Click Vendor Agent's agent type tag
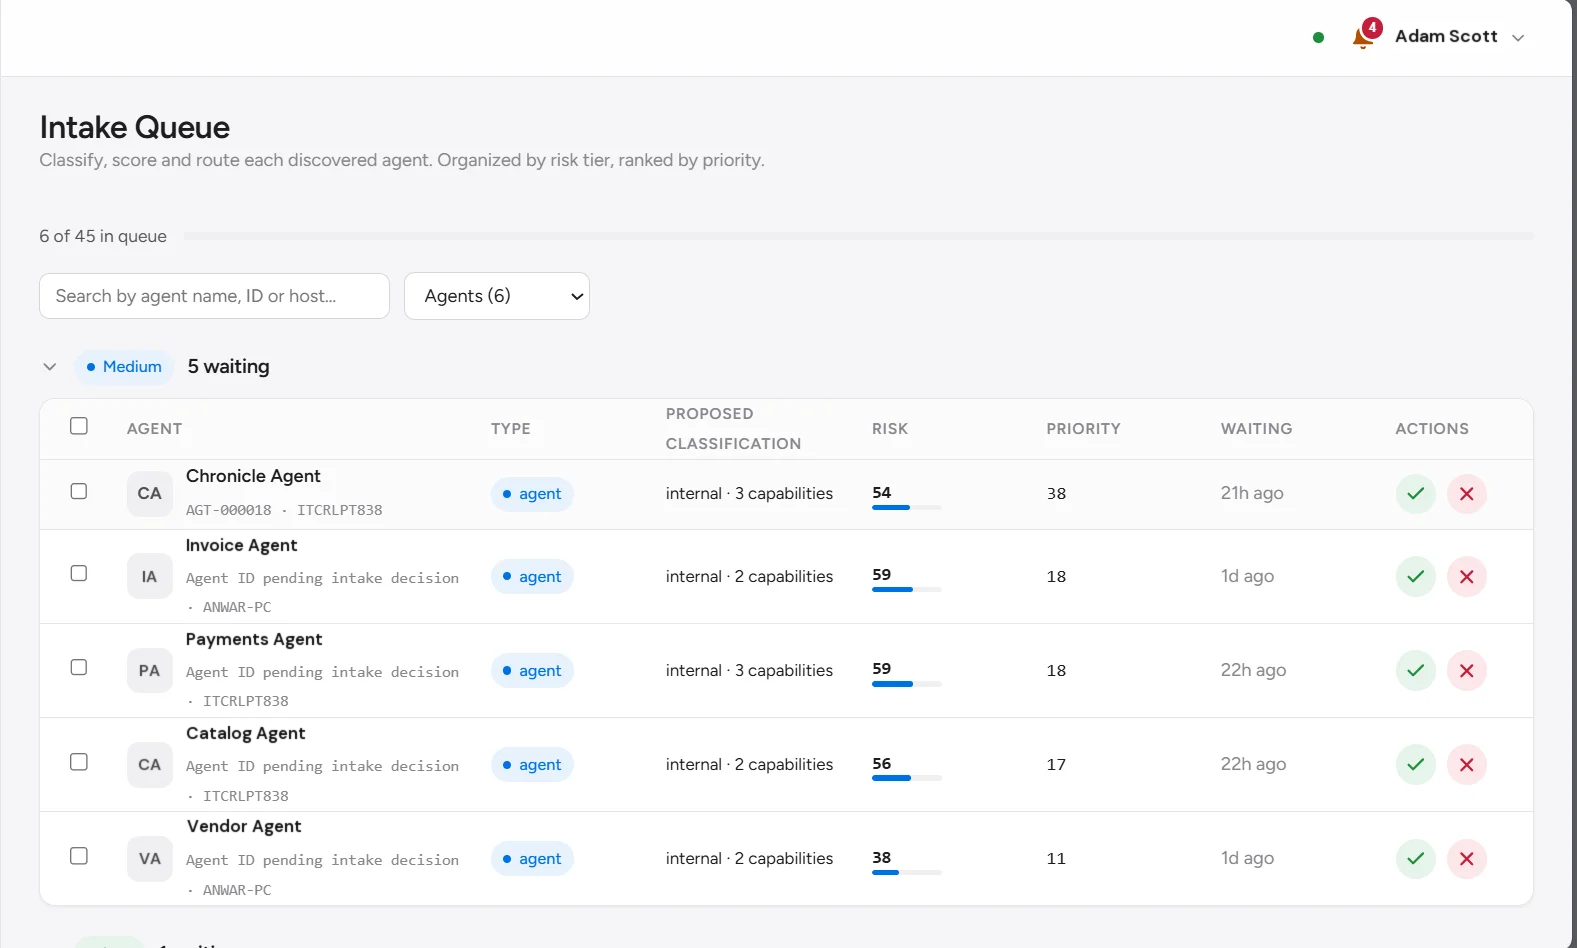The image size is (1577, 948). point(532,859)
